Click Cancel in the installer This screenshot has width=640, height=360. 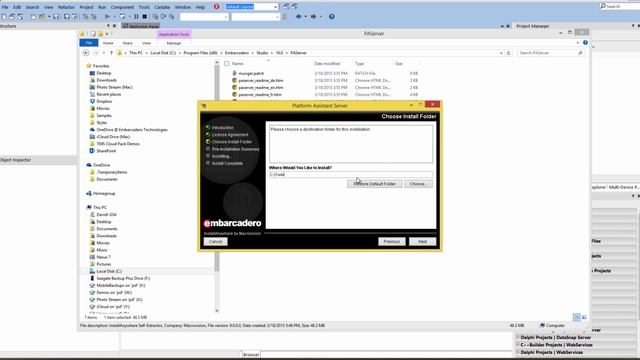[x=216, y=242]
